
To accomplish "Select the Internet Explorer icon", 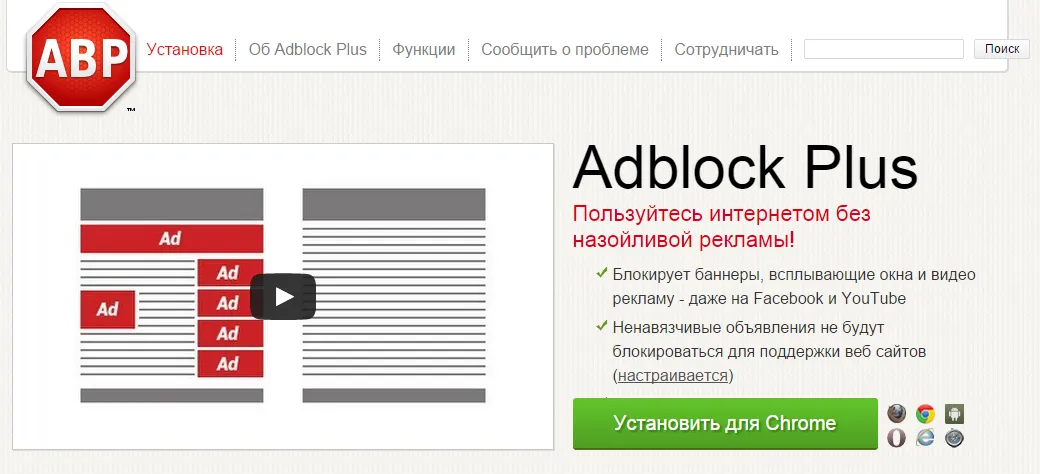I will [925, 438].
